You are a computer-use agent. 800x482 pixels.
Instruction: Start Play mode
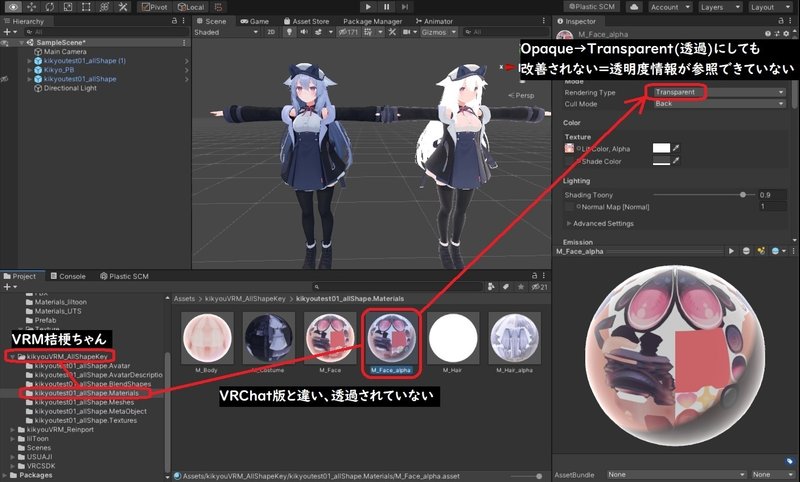(x=368, y=7)
